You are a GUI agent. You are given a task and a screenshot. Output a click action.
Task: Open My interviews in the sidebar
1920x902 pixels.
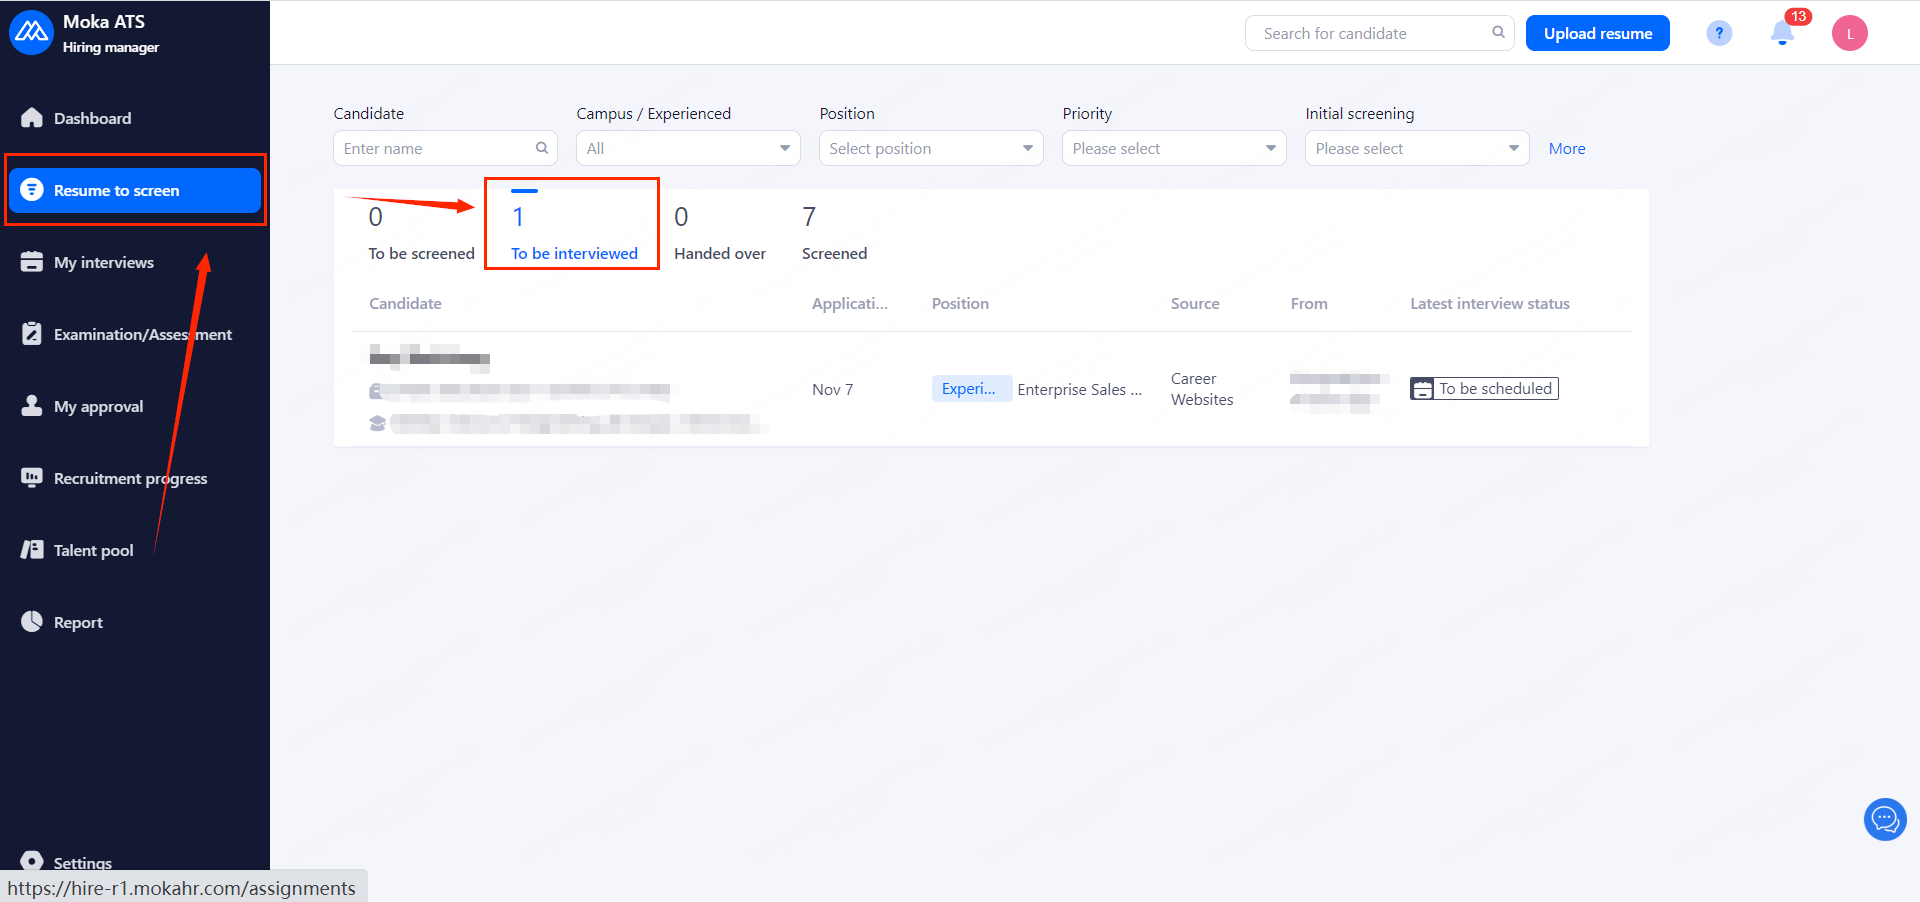104,262
